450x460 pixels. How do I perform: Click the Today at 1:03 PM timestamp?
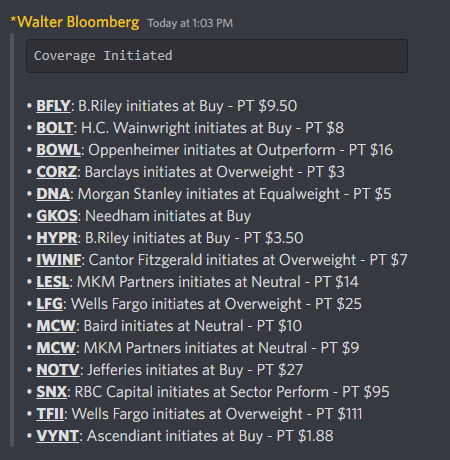point(190,23)
